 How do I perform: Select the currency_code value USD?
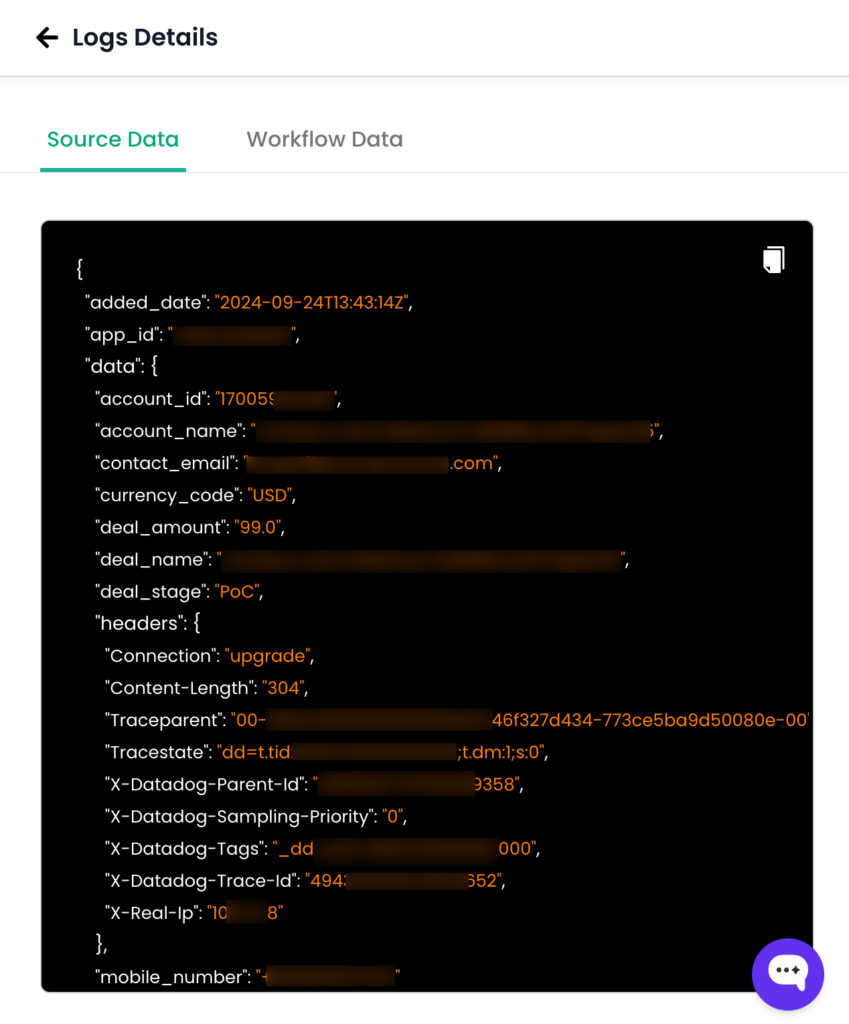269,496
